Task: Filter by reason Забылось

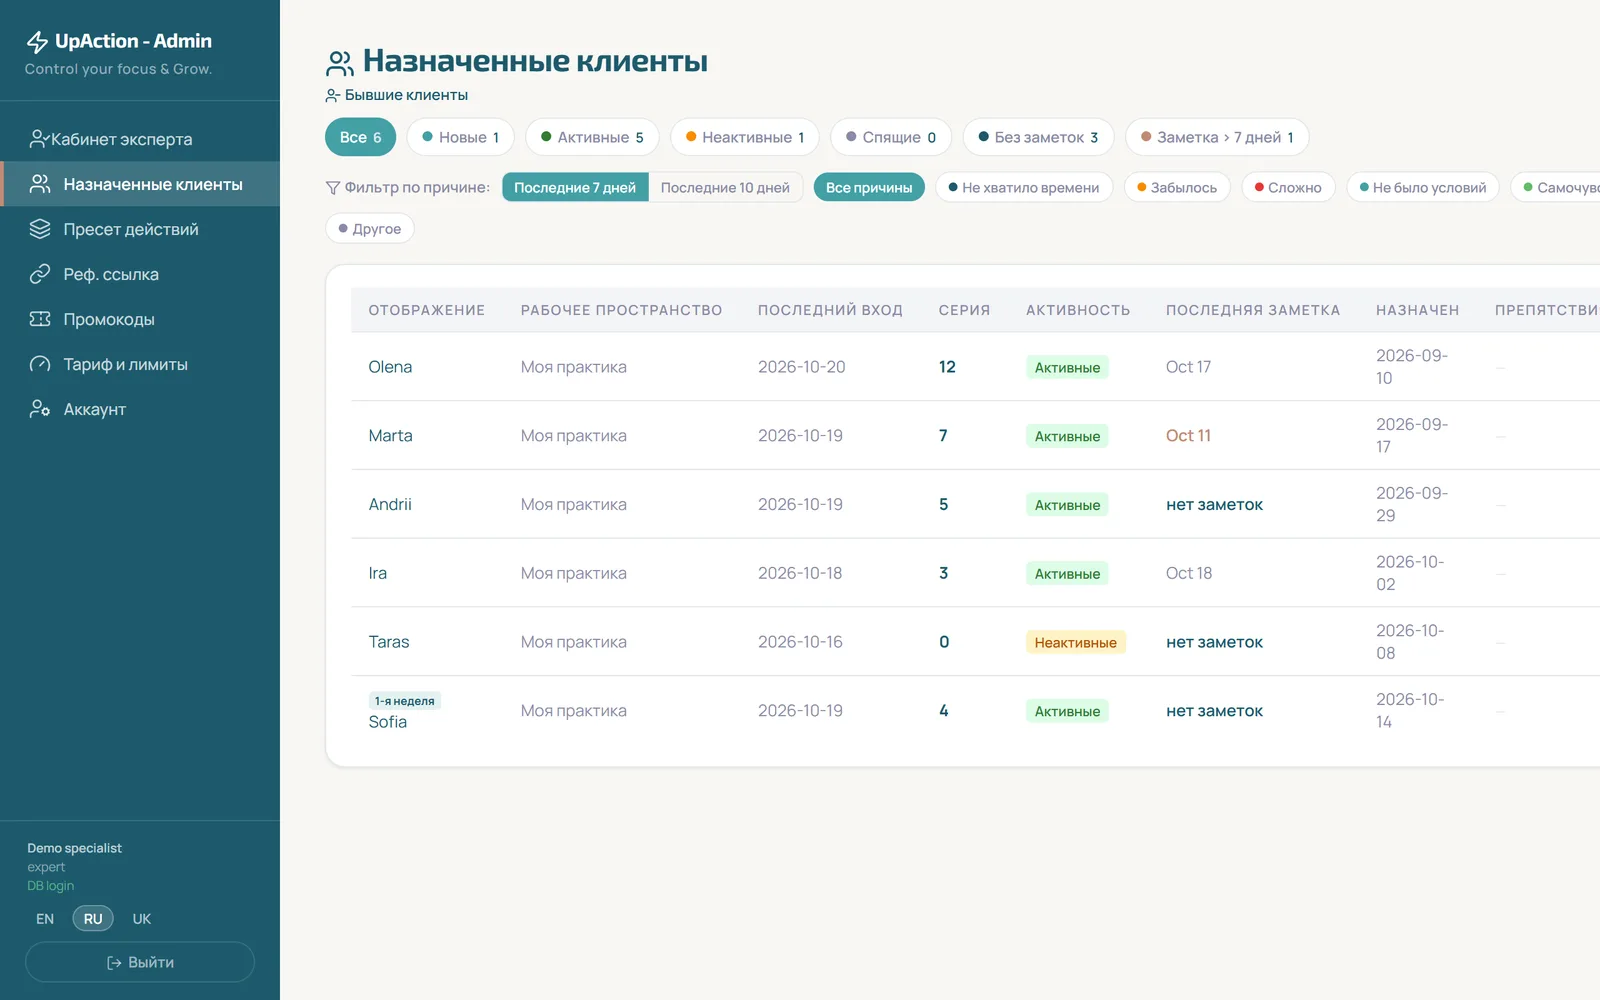Action: [x=1177, y=188]
